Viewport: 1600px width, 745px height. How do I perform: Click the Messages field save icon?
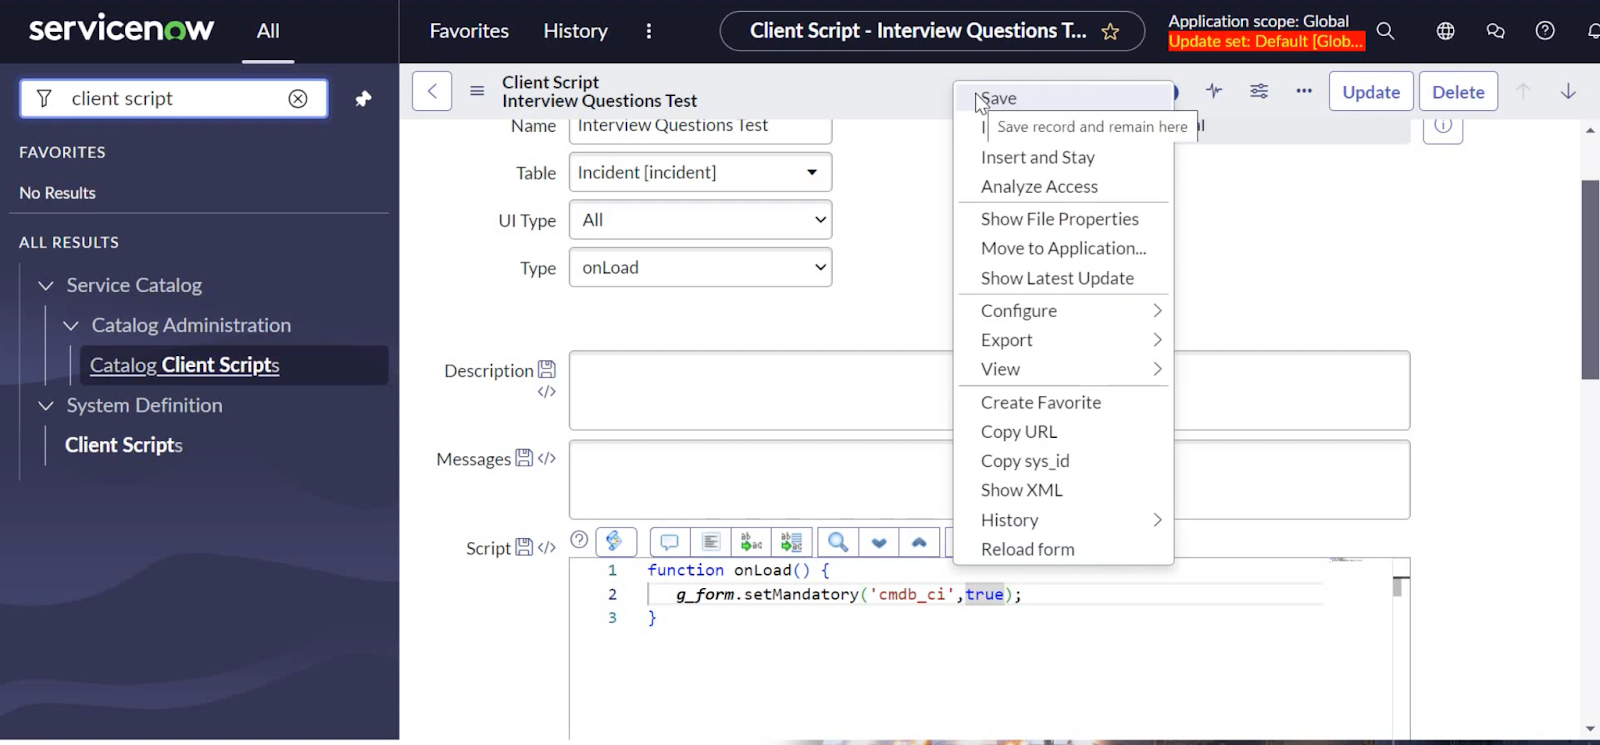(x=524, y=458)
